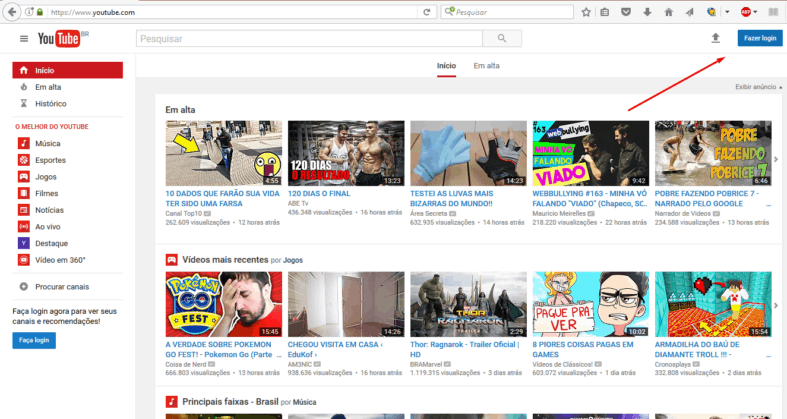Open the dropdown arrow beside the globe extension icon
The image size is (787, 419).
(x=727, y=12)
